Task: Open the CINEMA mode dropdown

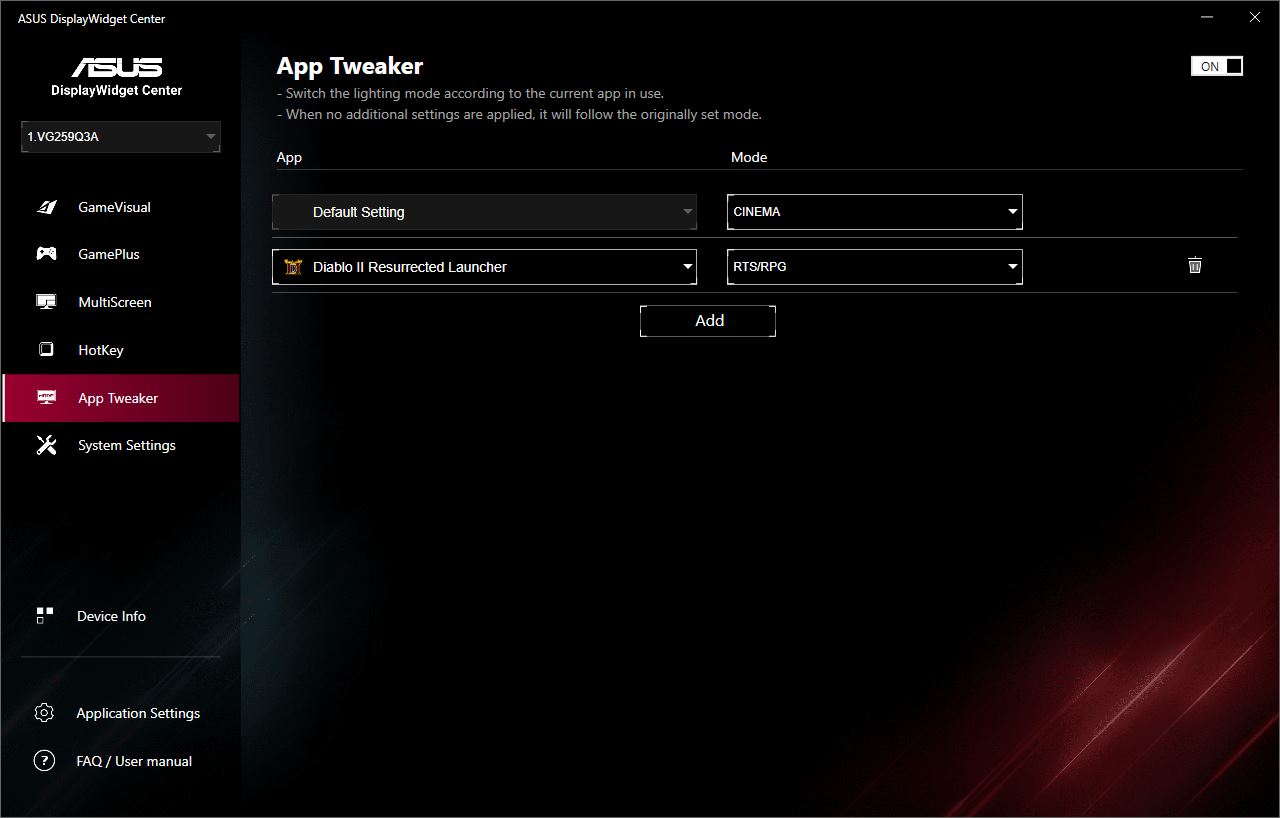Action: click(874, 212)
